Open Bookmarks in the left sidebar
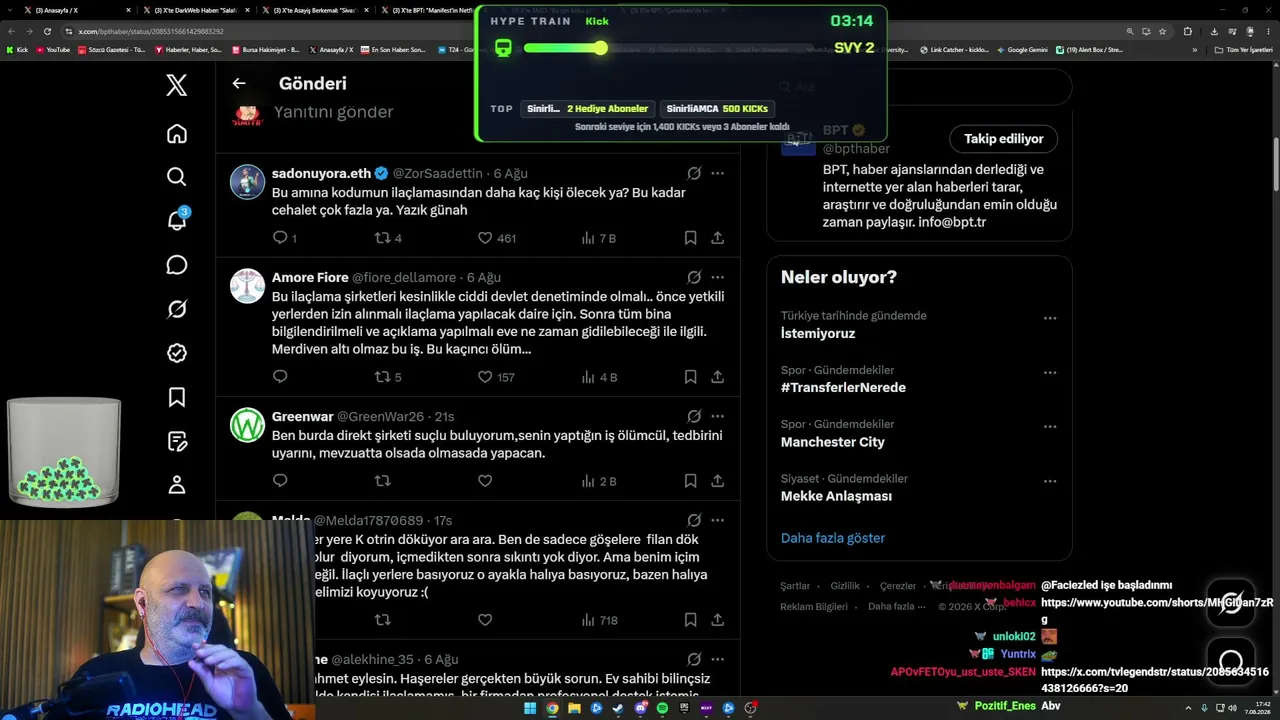This screenshot has height=720, width=1280. coord(177,397)
